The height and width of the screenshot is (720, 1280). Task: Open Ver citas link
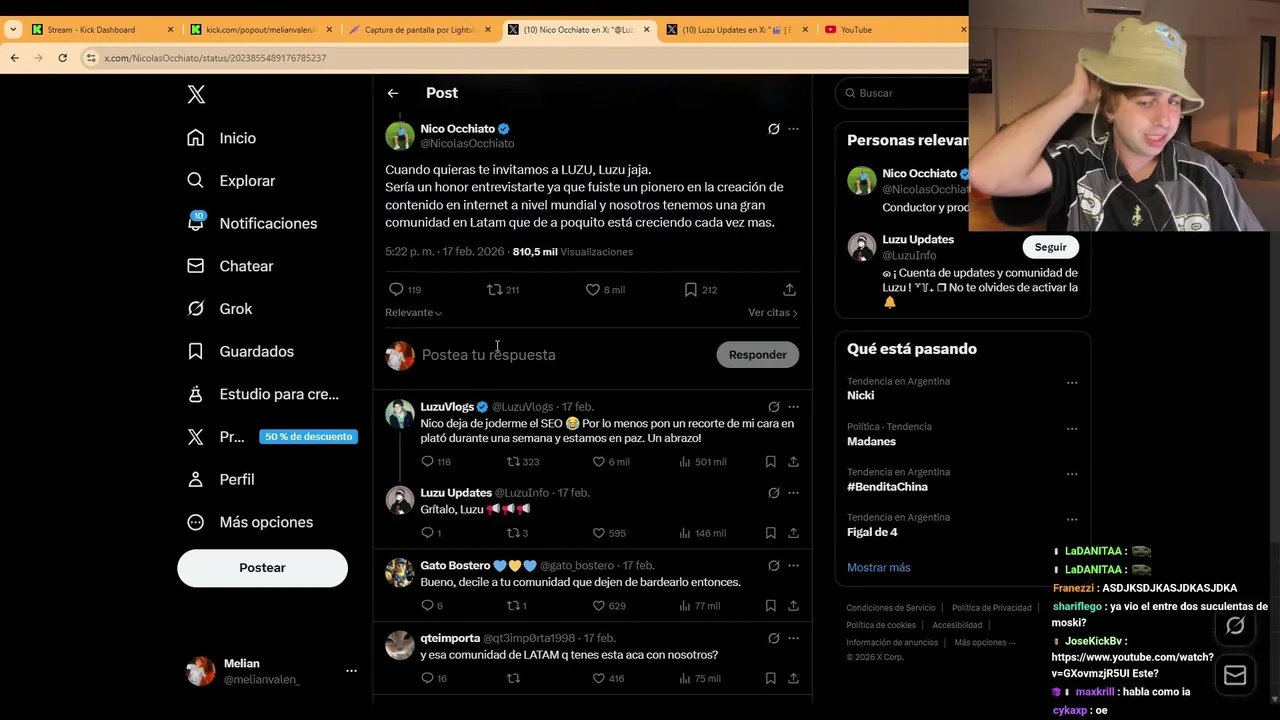click(773, 313)
